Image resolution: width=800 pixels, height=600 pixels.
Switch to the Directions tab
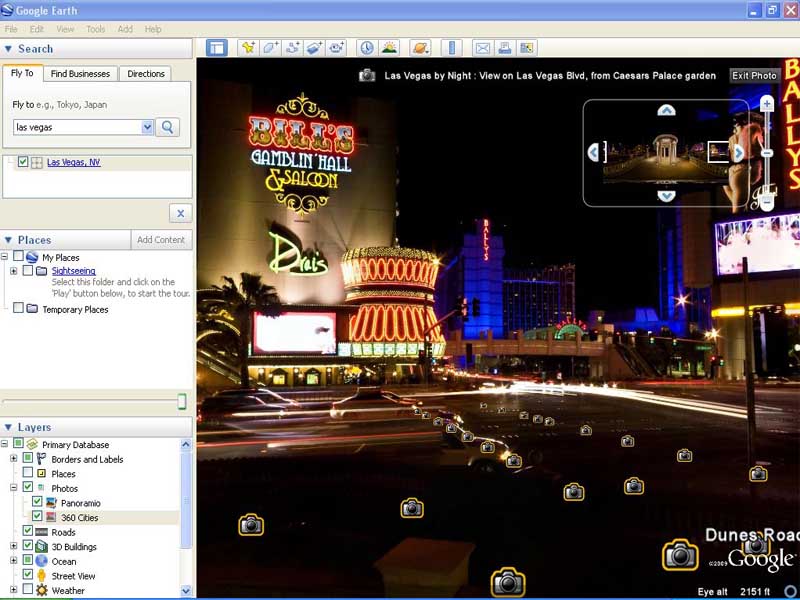pos(145,74)
